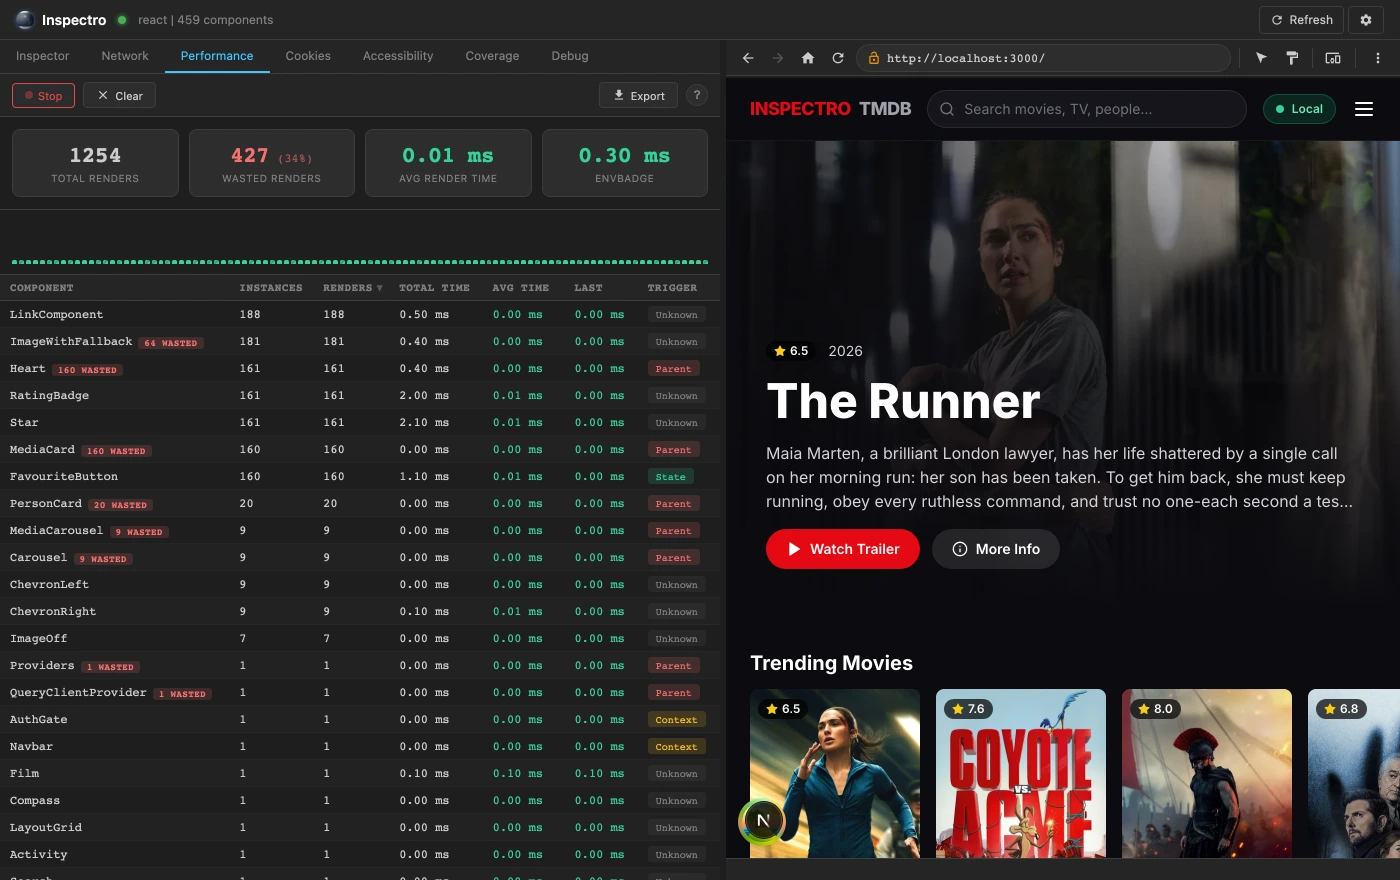Click the search magnifier icon
The height and width of the screenshot is (880, 1400).
tap(946, 109)
